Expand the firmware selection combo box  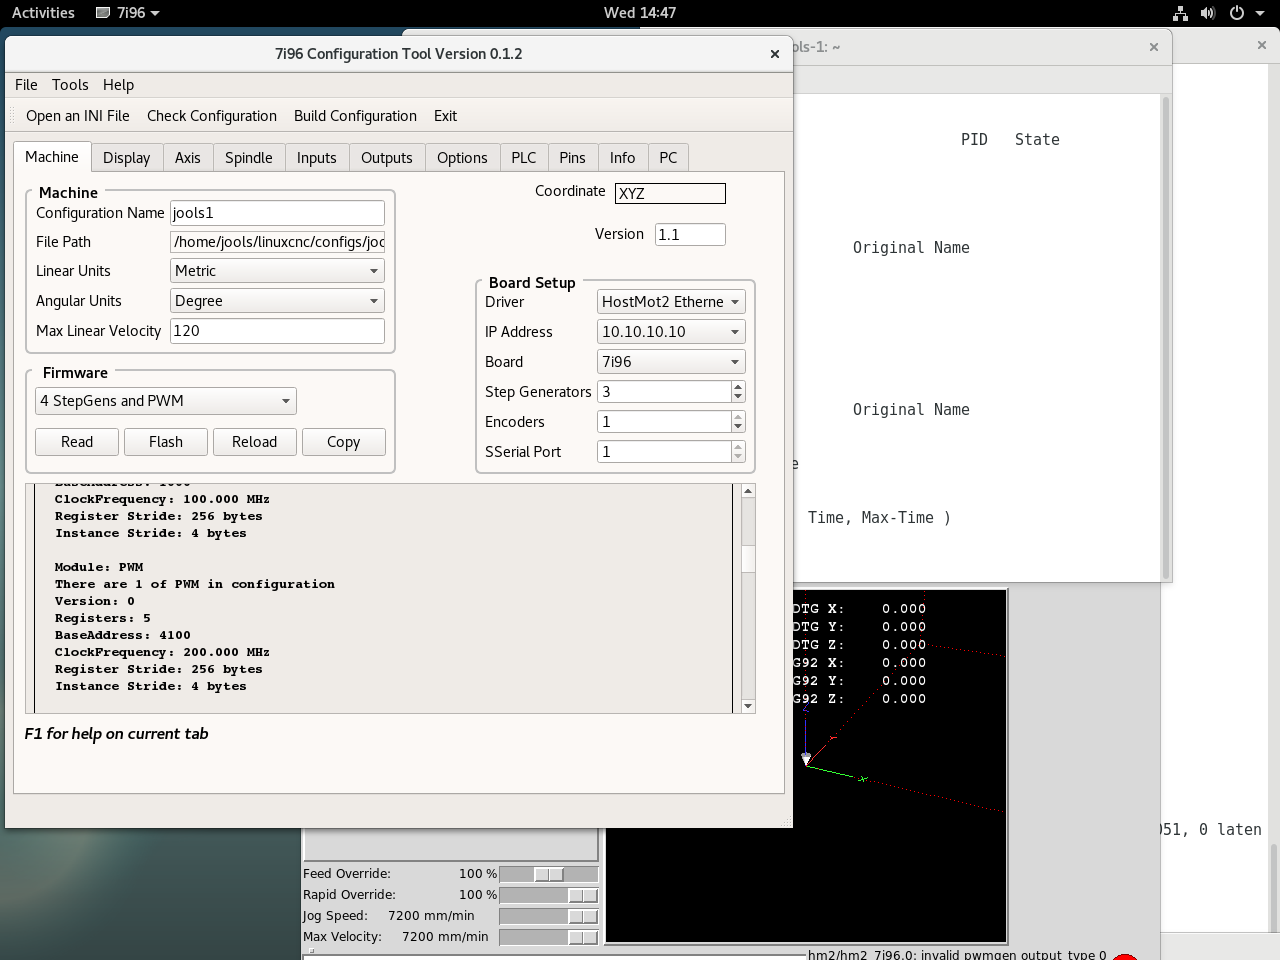[166, 401]
